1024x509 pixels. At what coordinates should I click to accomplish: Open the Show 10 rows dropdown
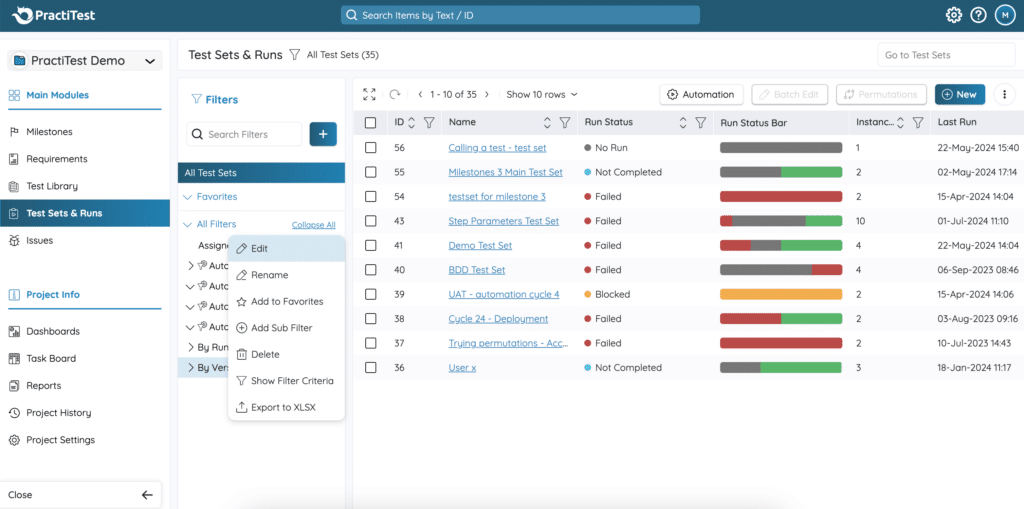(x=542, y=95)
